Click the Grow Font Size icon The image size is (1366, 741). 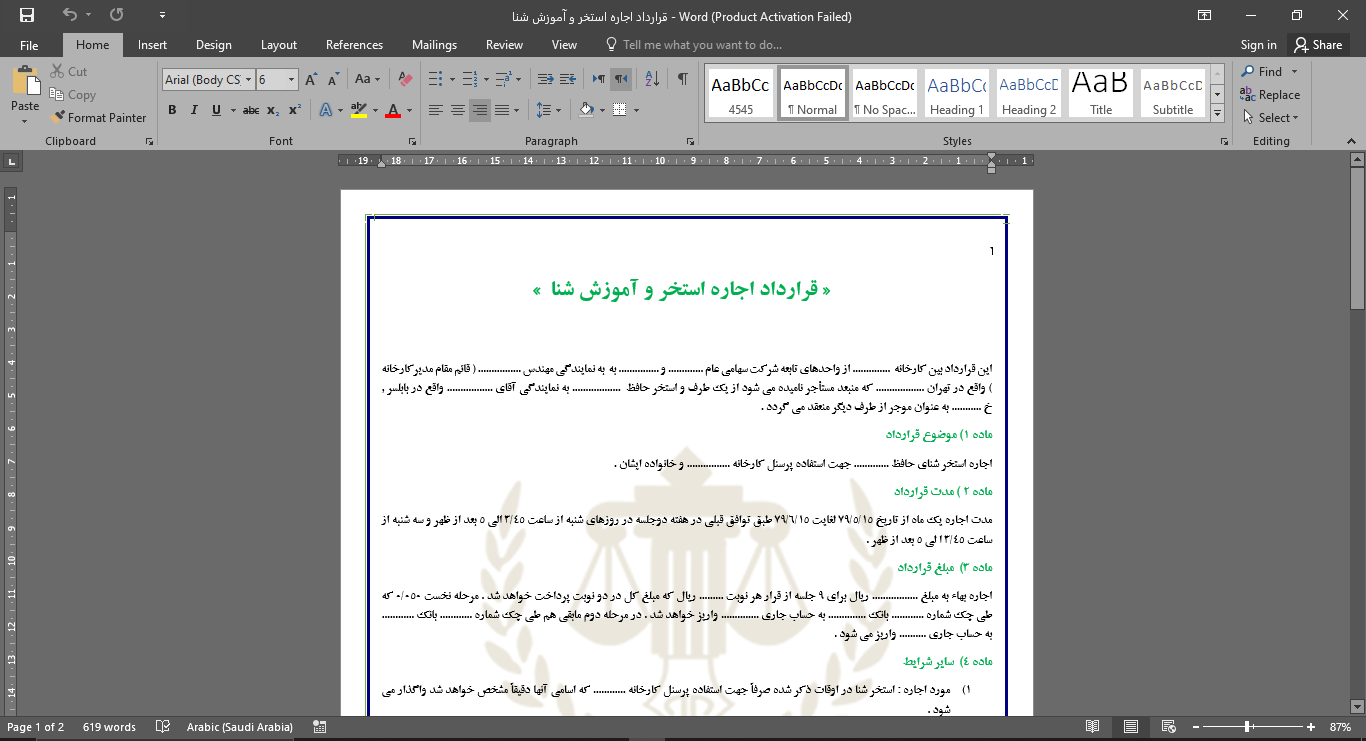pyautogui.click(x=311, y=79)
